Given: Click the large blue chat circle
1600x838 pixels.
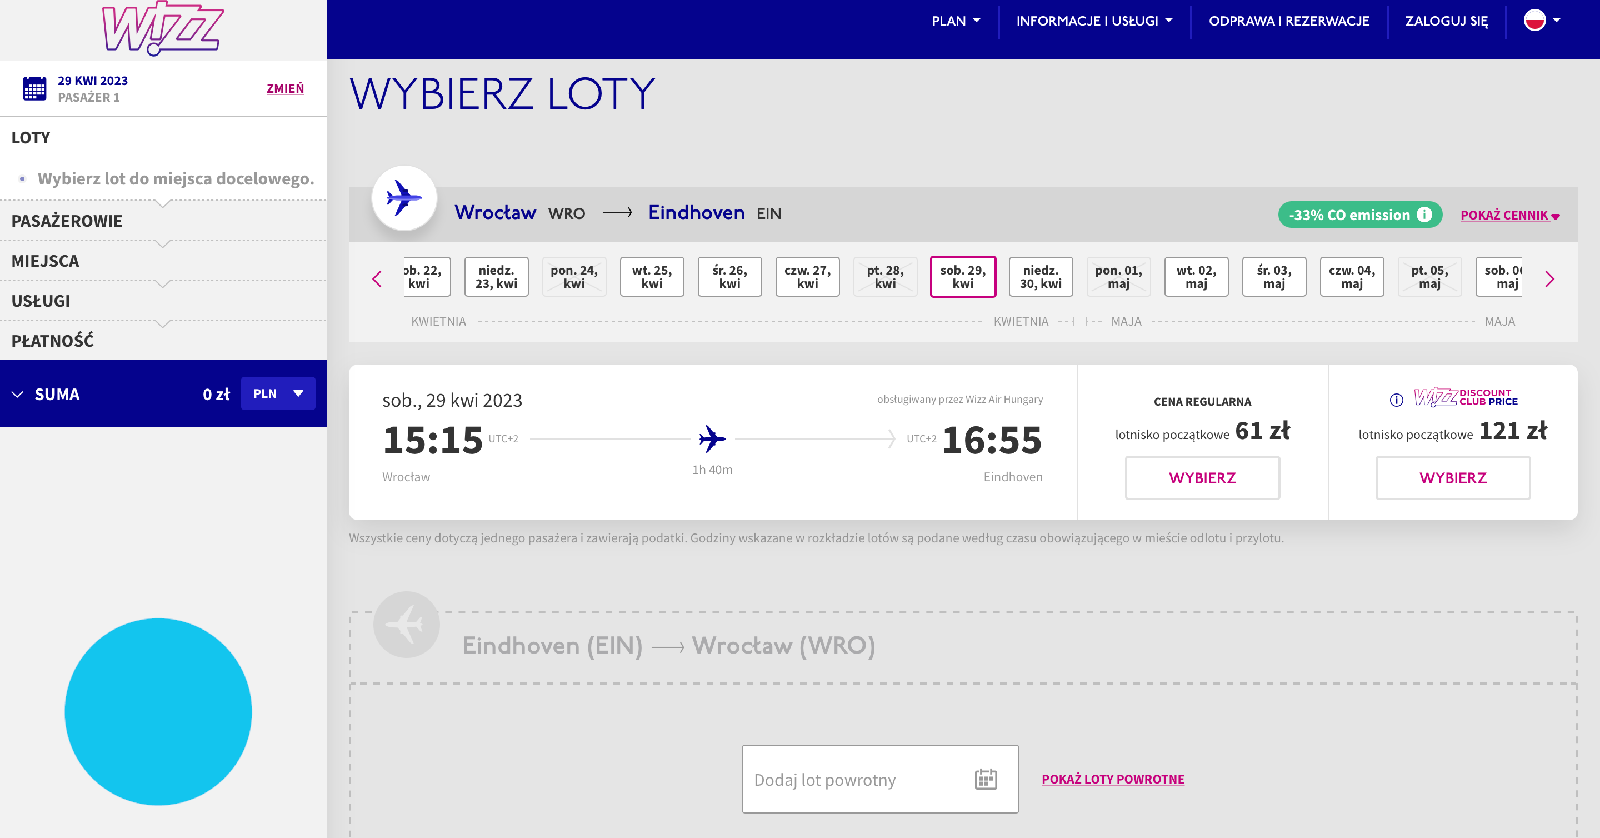Looking at the screenshot, I should 158,712.
